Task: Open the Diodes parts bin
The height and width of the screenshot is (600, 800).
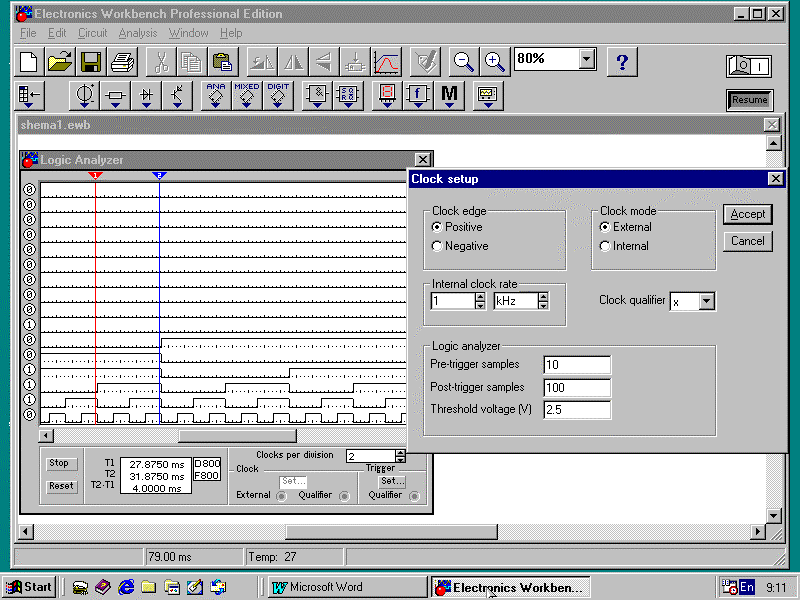Action: pos(146,95)
